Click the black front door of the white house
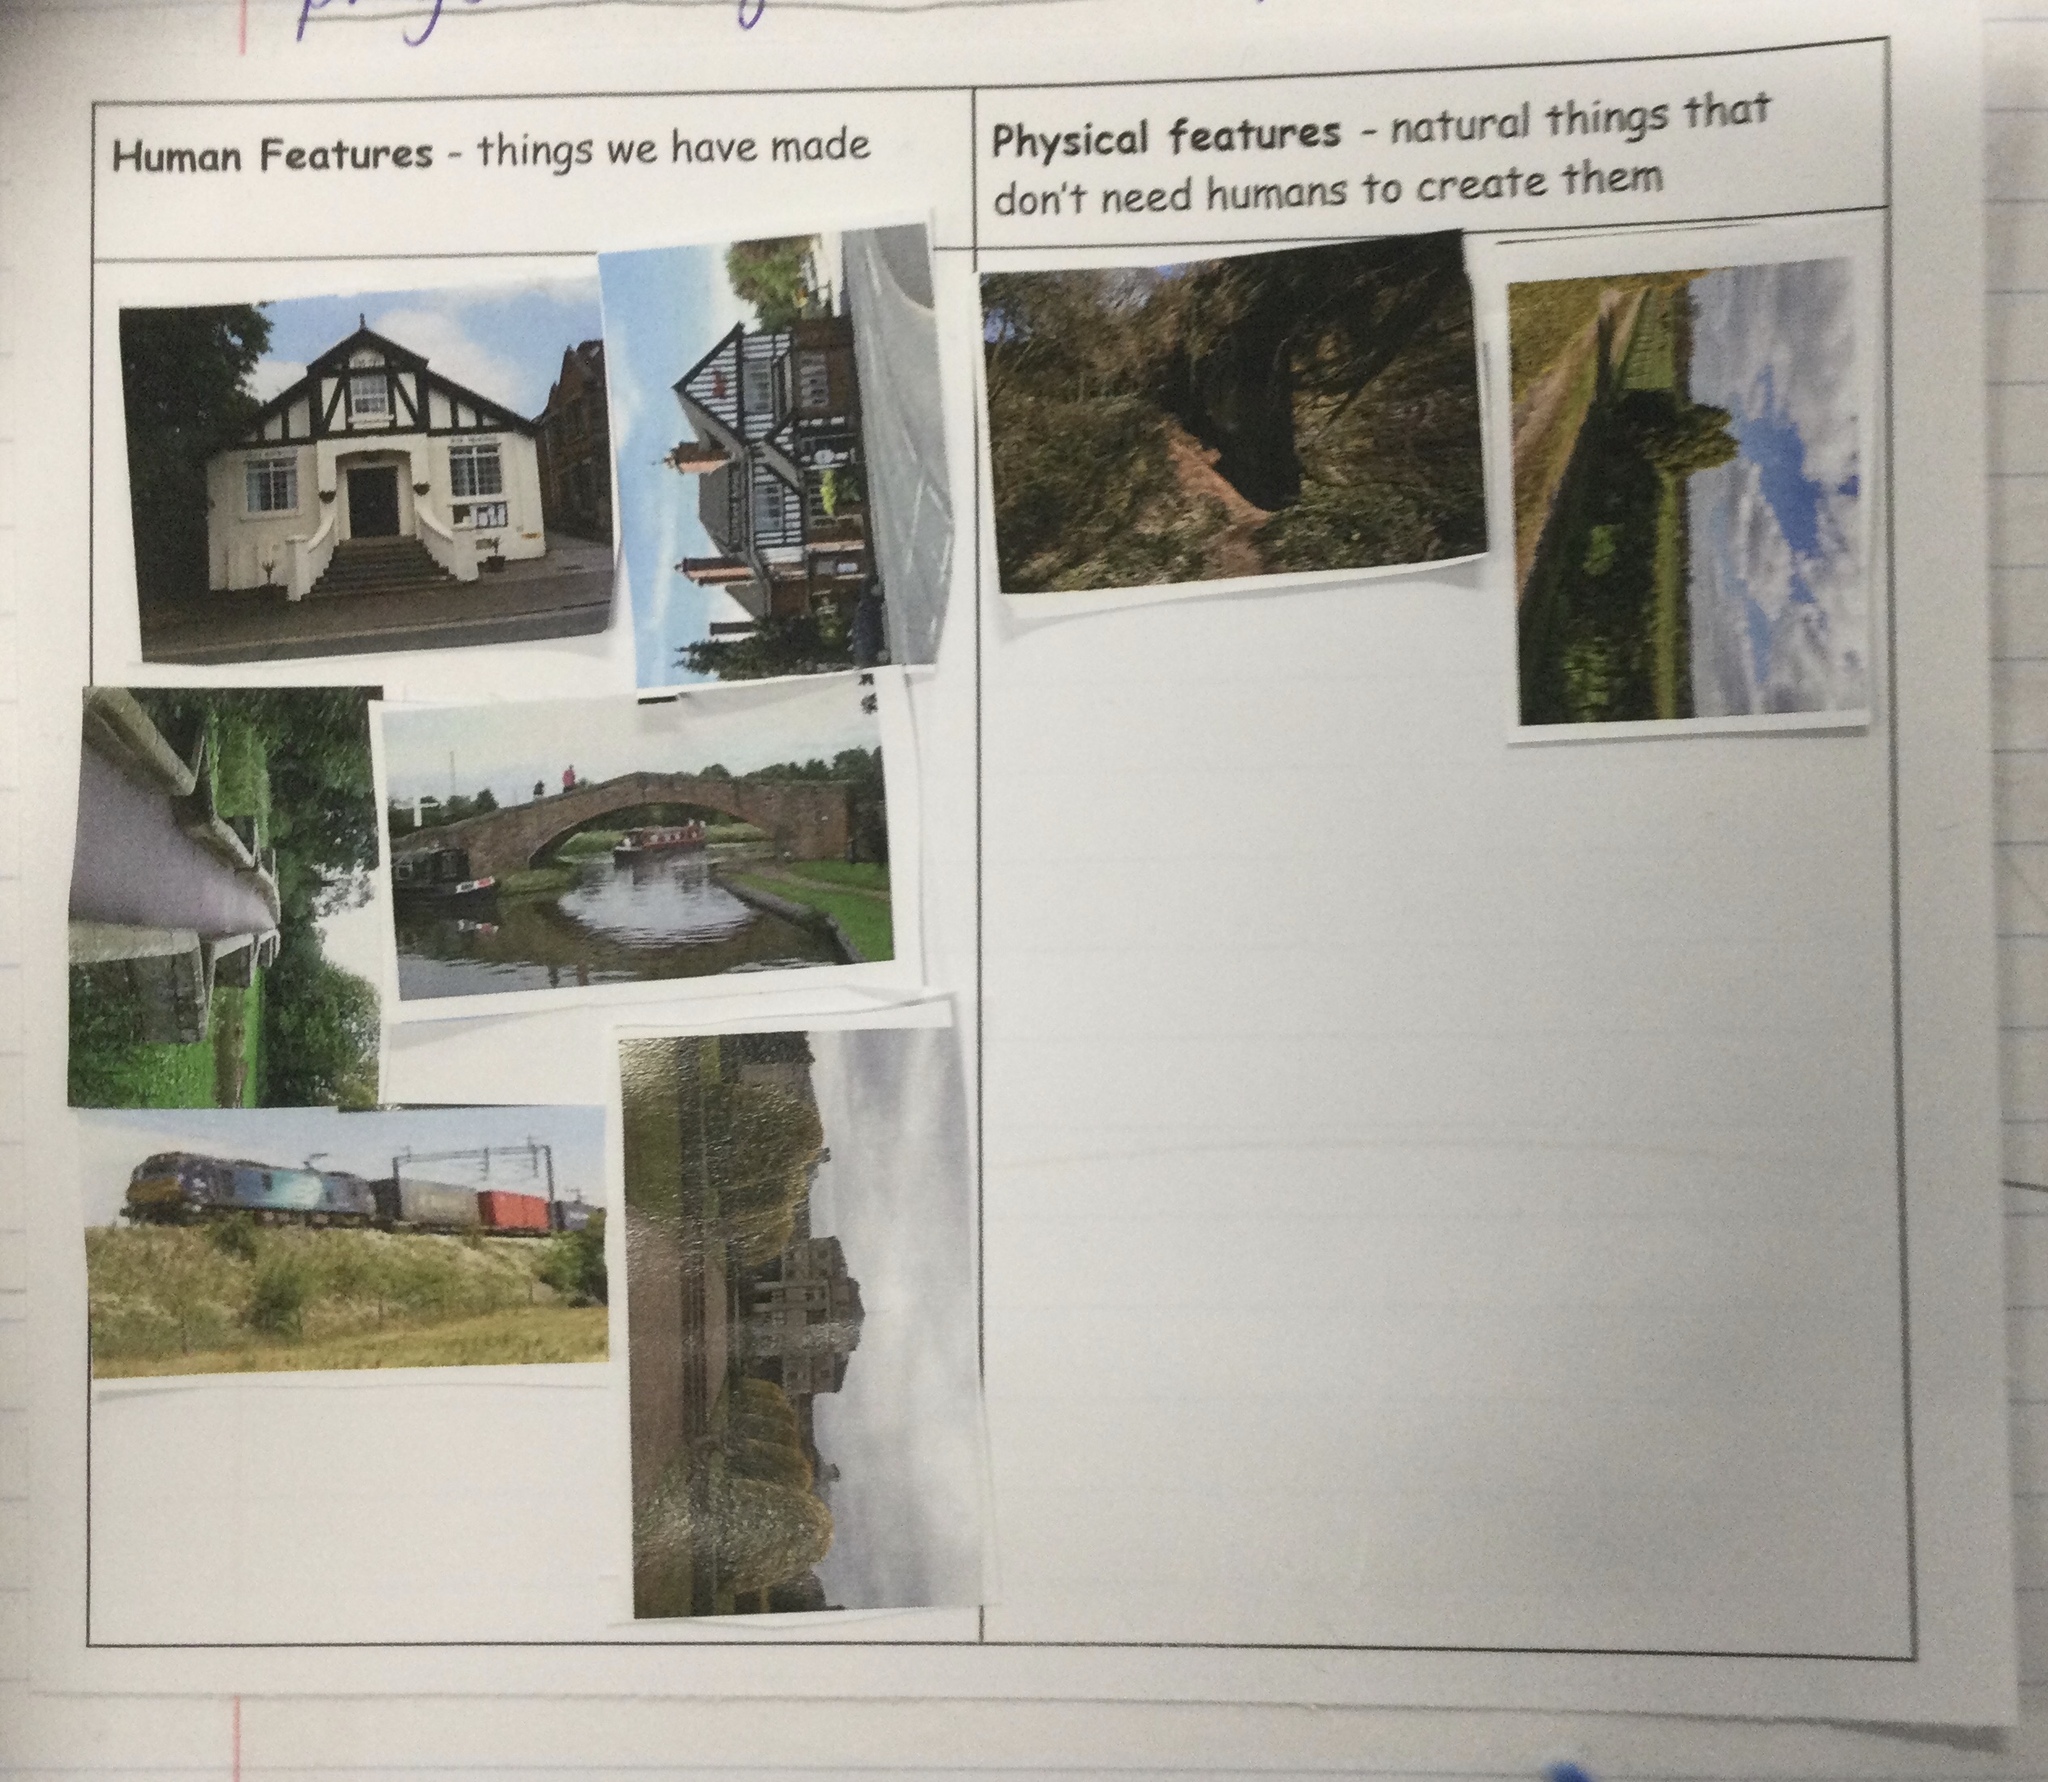 [x=372, y=500]
